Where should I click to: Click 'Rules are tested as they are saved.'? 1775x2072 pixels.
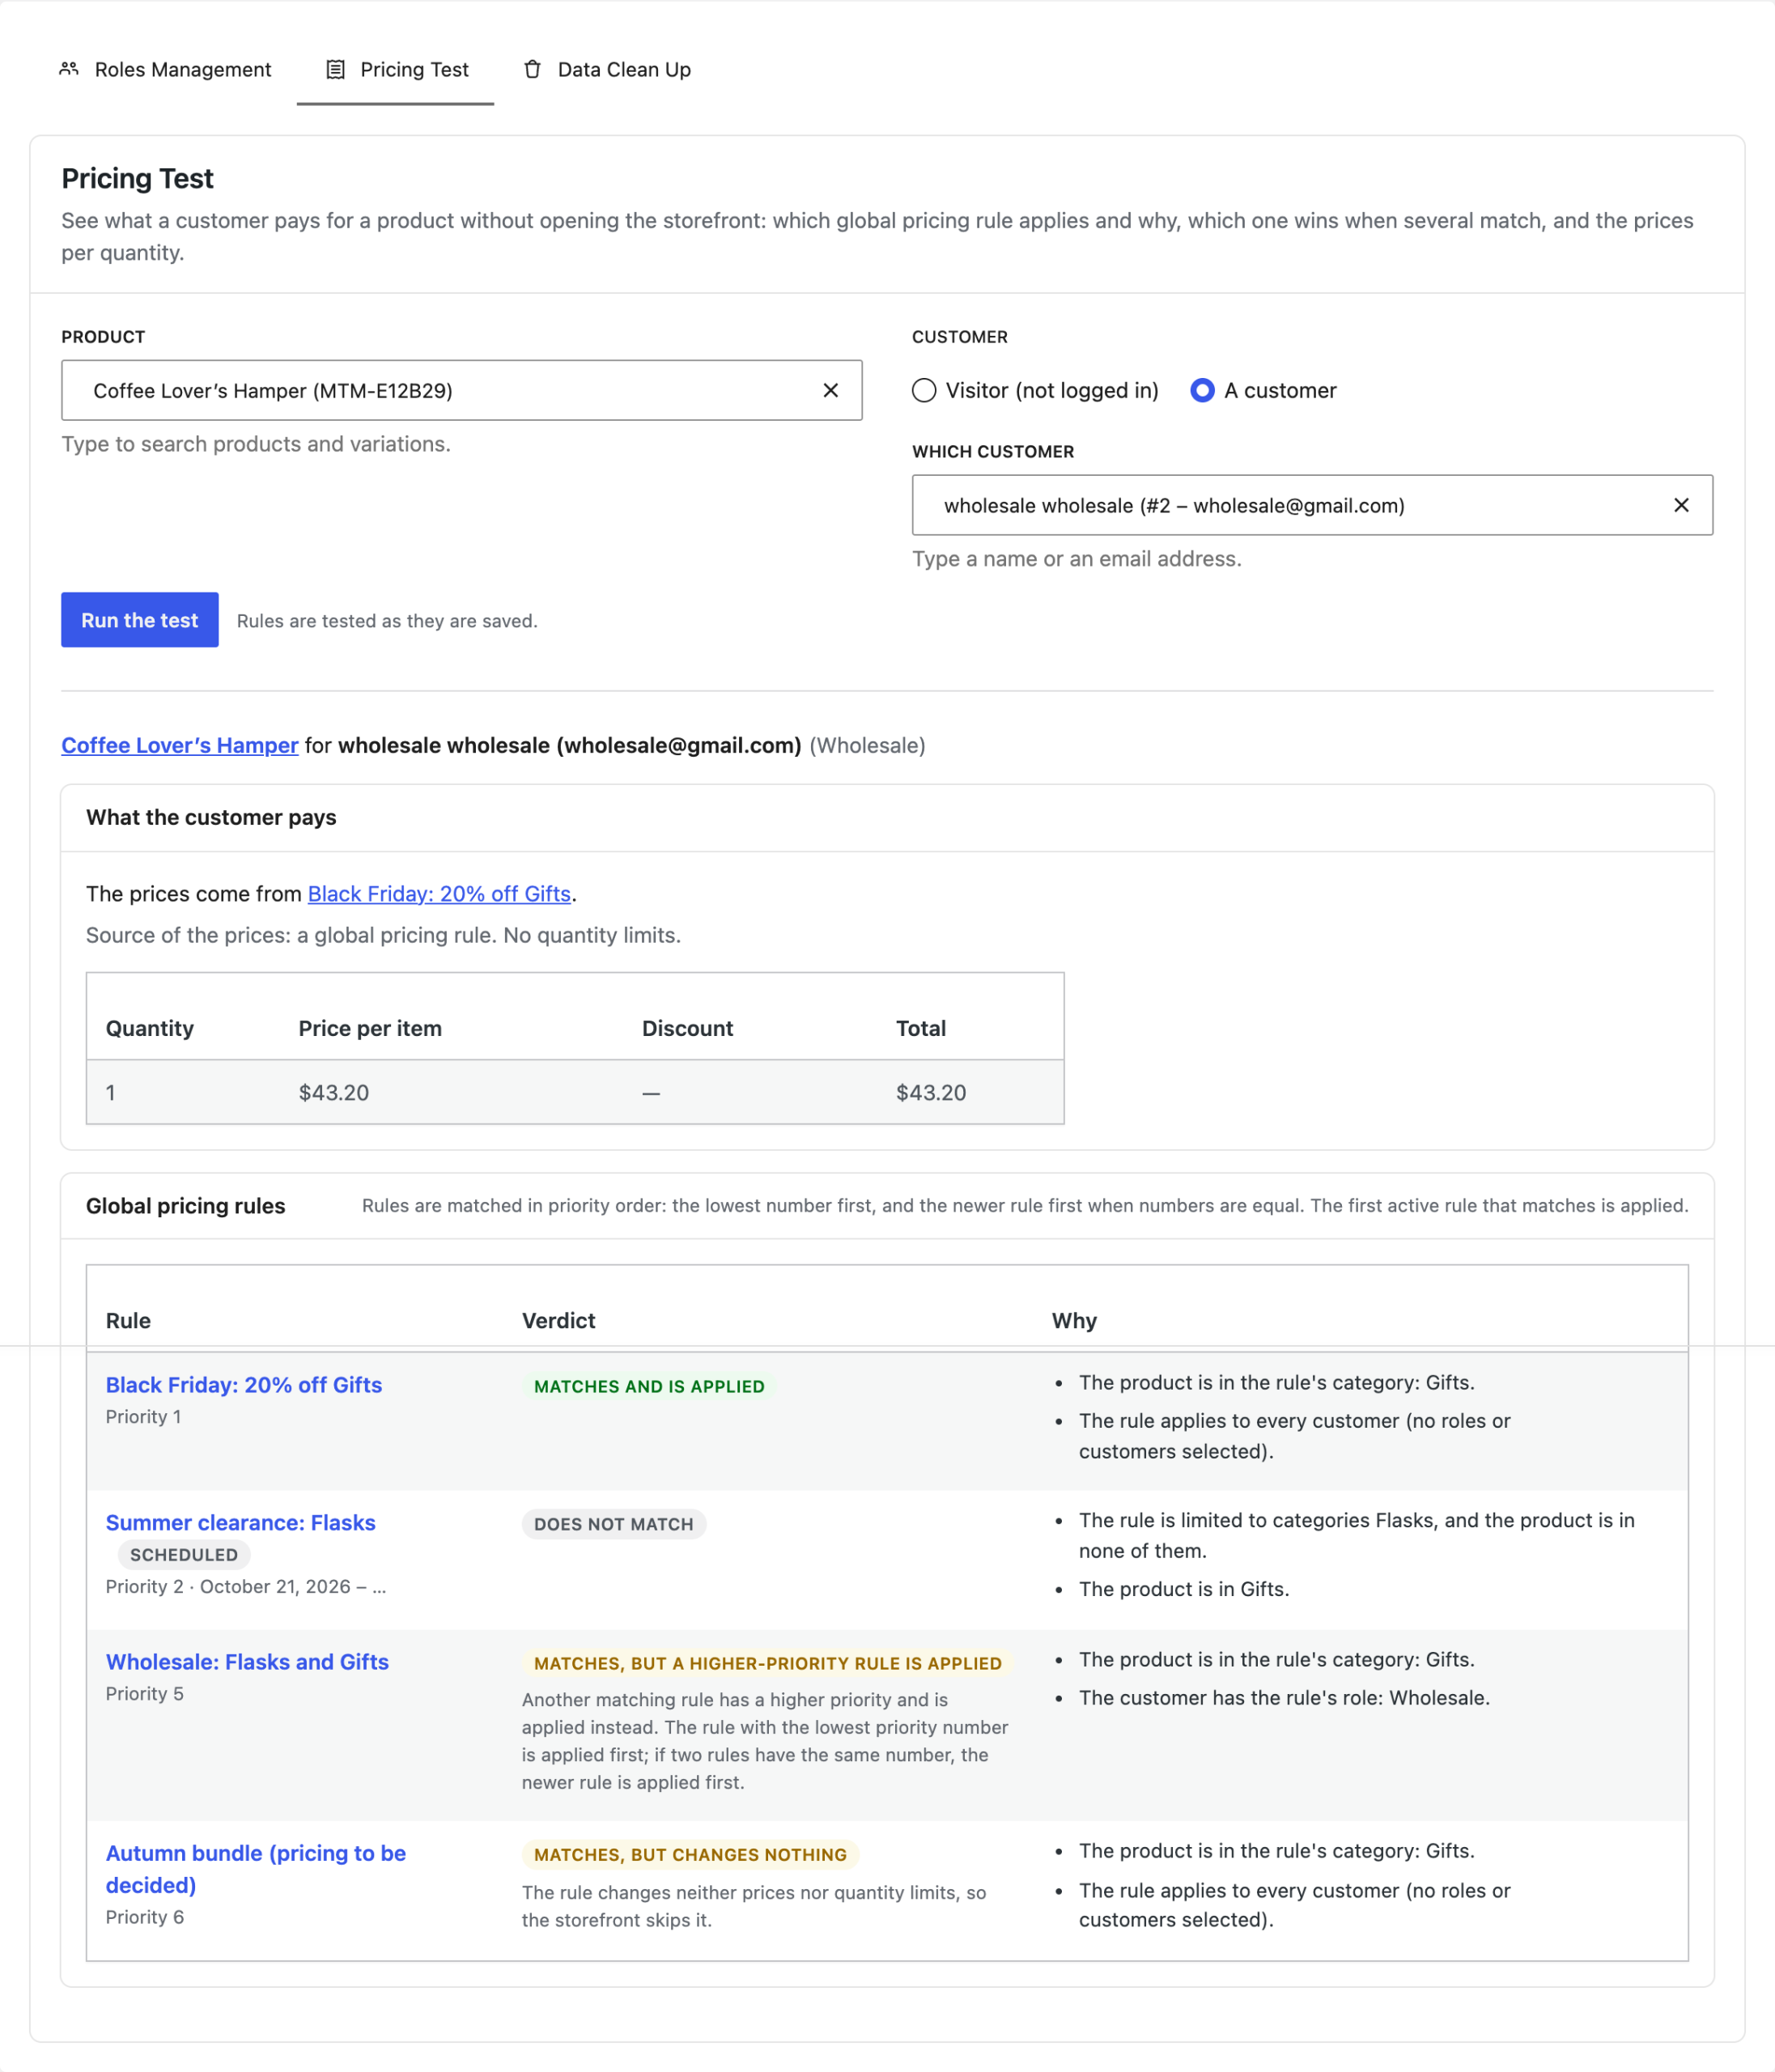(387, 620)
